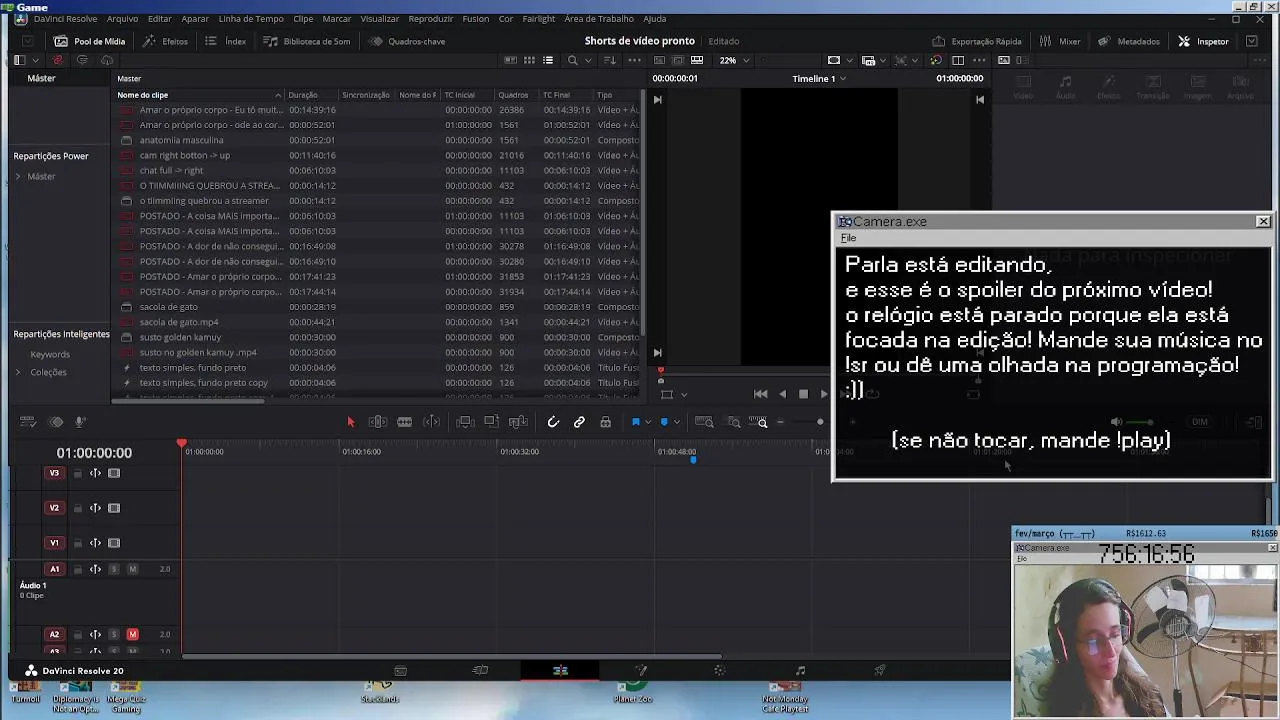Click the bypass color grades icon
Image resolution: width=1280 pixels, height=720 pixels.
pyautogui.click(x=935, y=60)
